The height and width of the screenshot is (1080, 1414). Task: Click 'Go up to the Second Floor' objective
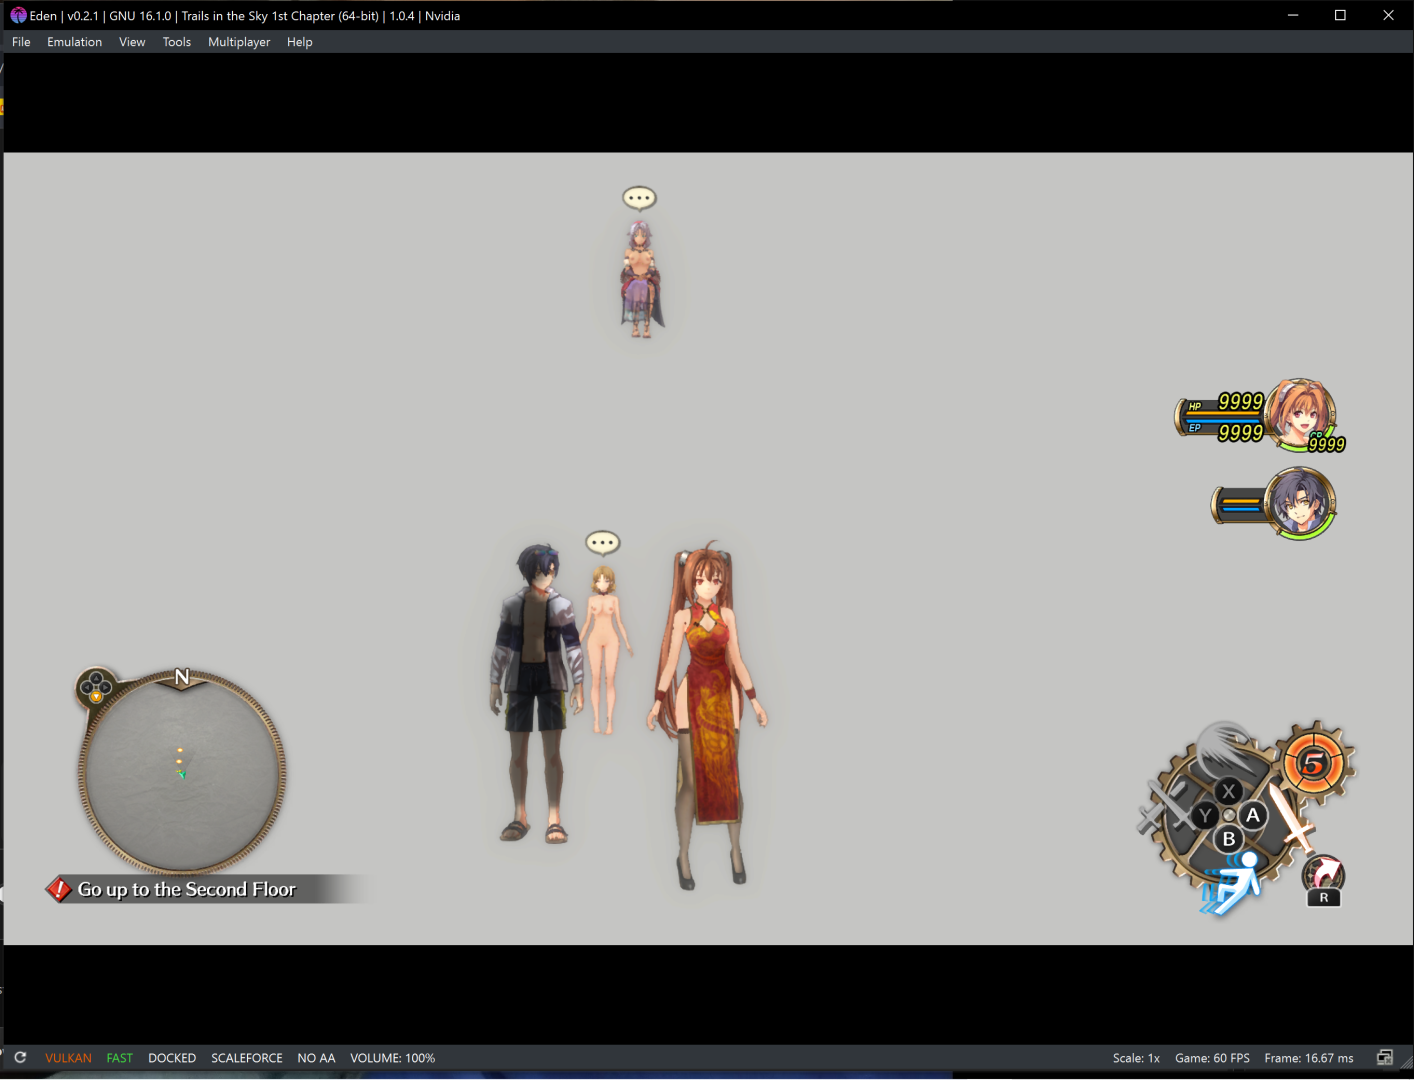pyautogui.click(x=187, y=889)
